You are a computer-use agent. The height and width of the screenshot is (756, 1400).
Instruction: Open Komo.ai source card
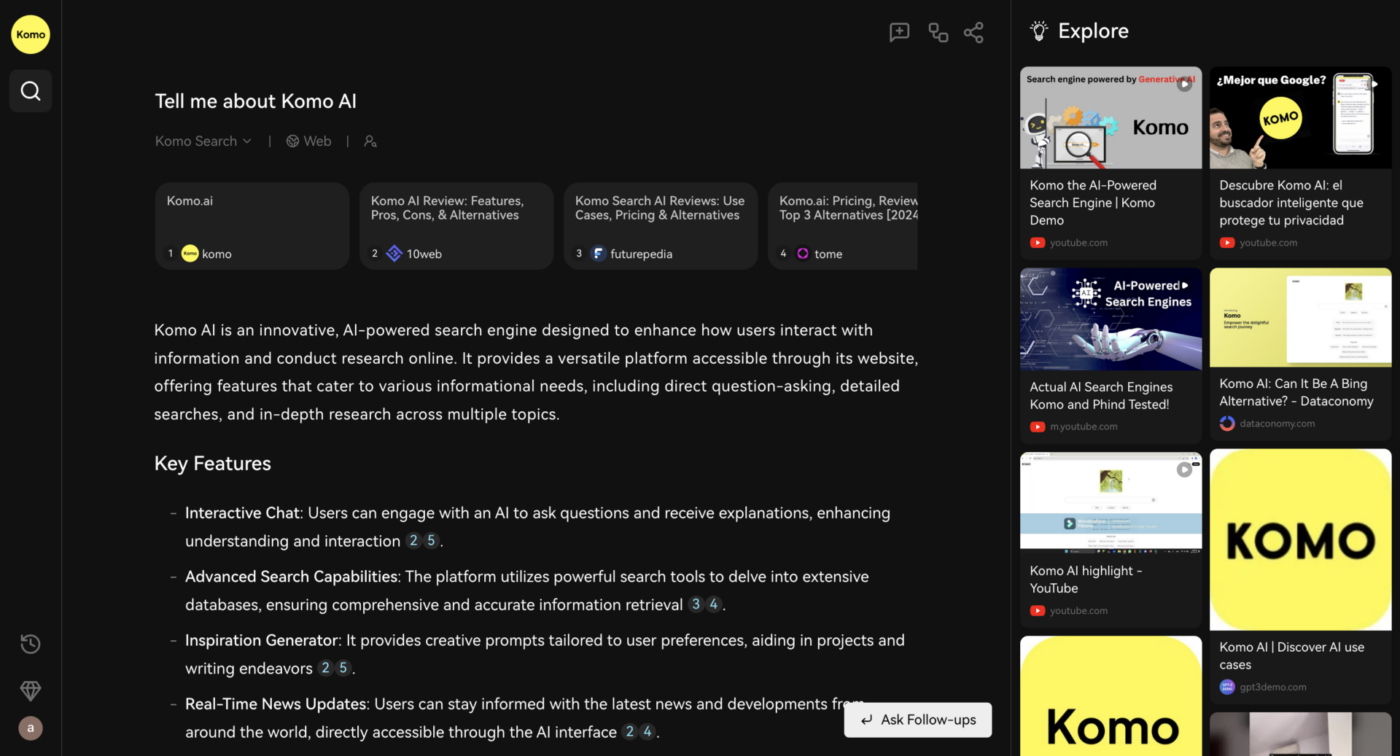(252, 226)
